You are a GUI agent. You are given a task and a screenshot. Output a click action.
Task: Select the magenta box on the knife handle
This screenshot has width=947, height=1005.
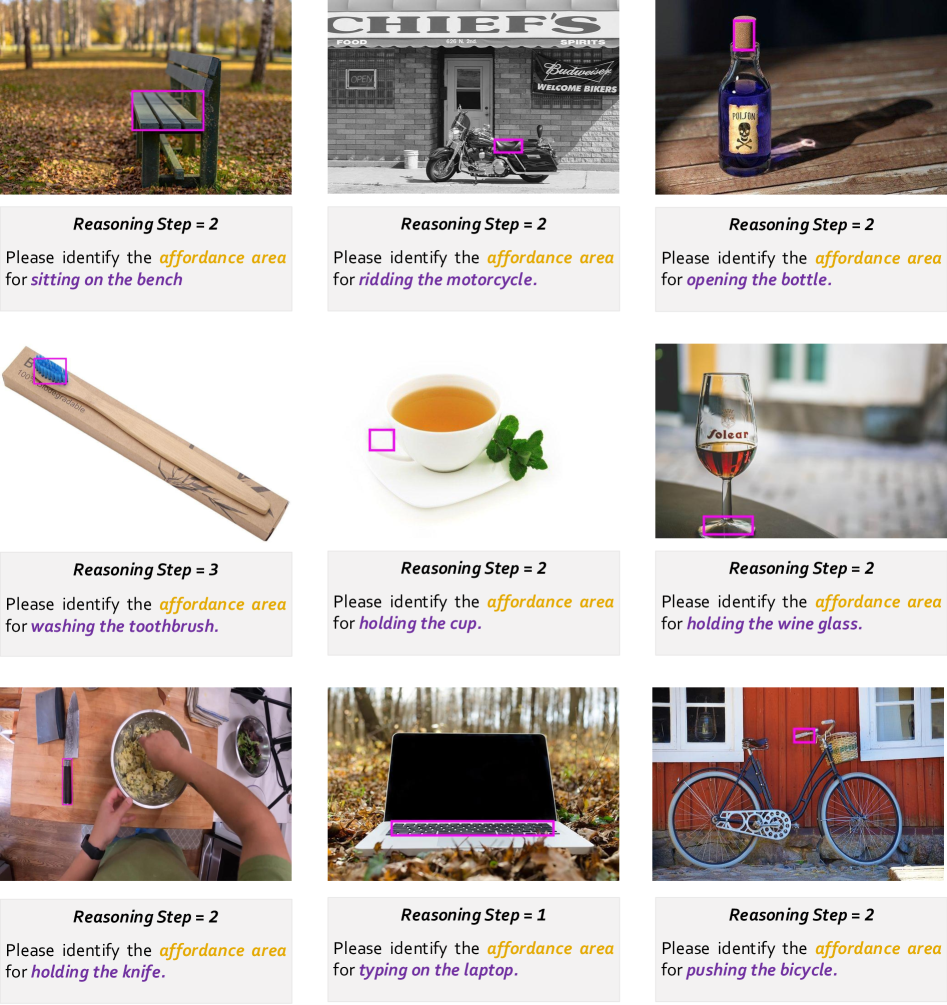67,781
